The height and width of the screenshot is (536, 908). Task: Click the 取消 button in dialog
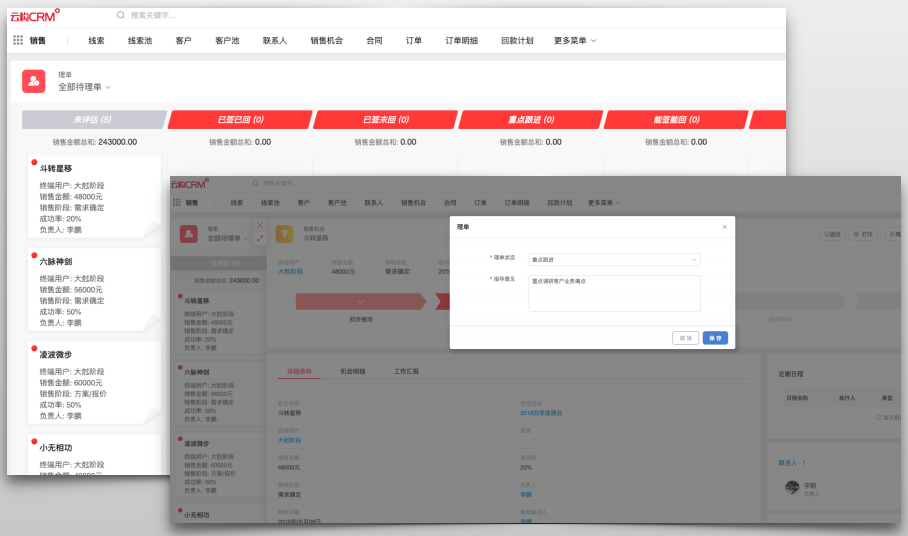pyautogui.click(x=685, y=338)
